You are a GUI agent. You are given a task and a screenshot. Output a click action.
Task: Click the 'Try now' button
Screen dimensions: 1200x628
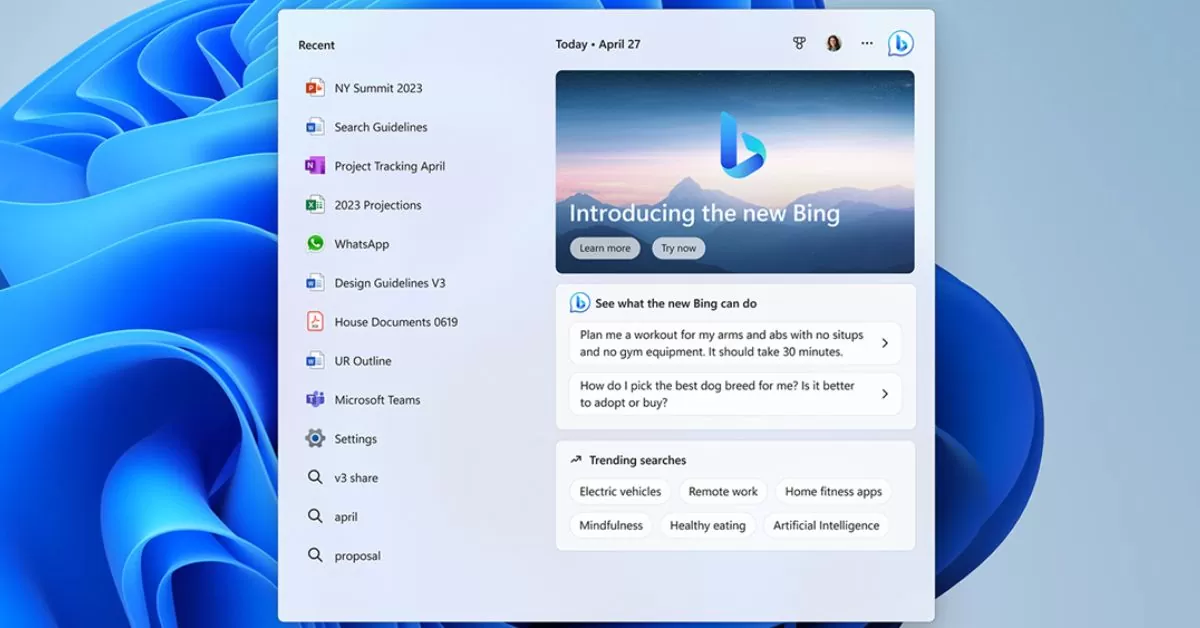coord(678,248)
